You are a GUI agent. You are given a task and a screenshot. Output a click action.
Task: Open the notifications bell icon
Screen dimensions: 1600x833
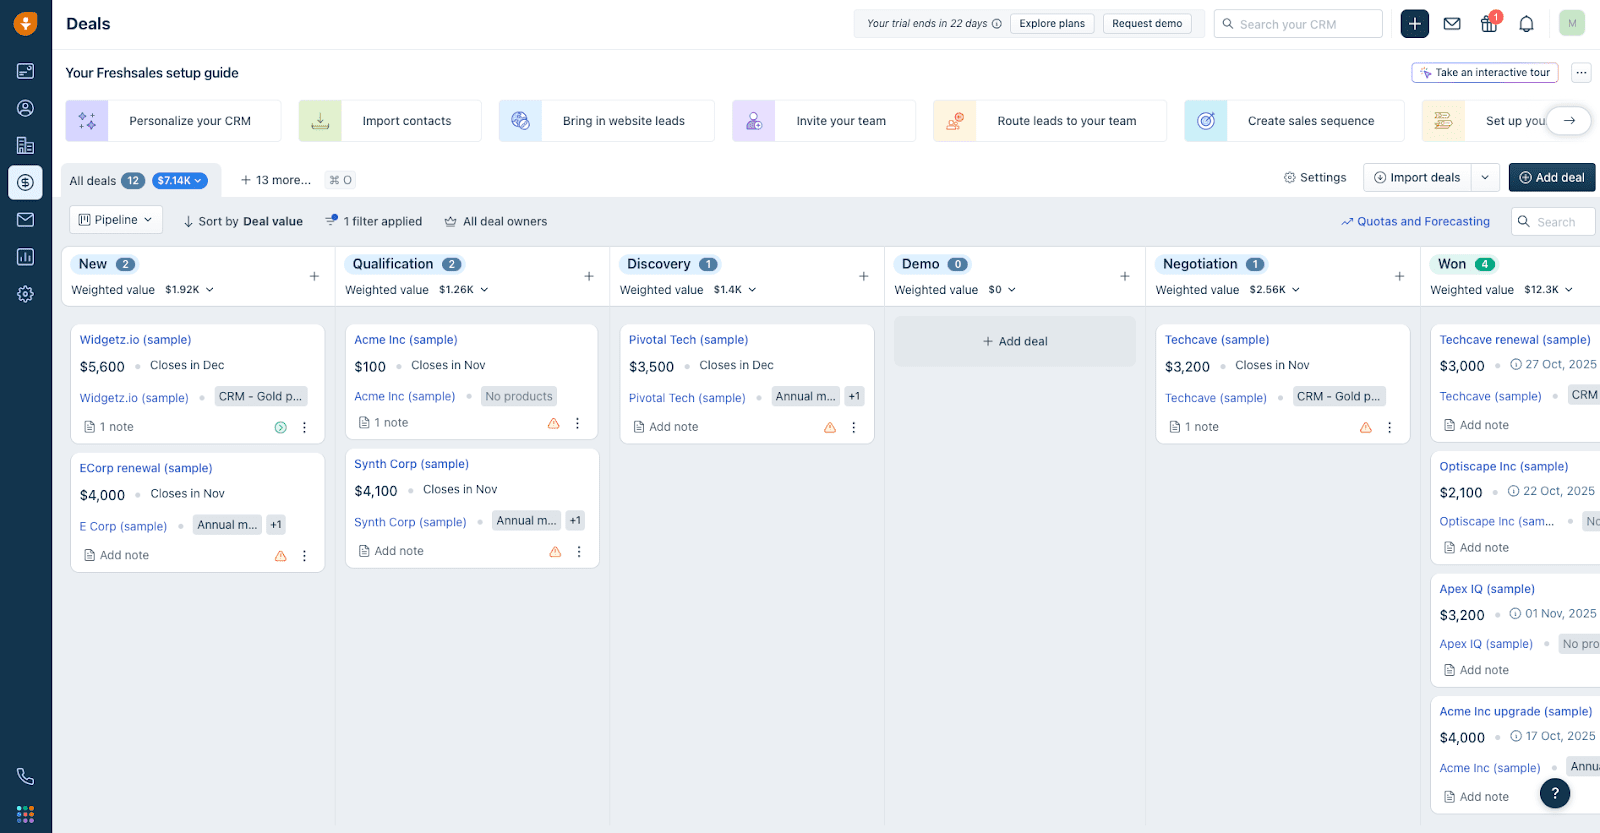(1526, 24)
